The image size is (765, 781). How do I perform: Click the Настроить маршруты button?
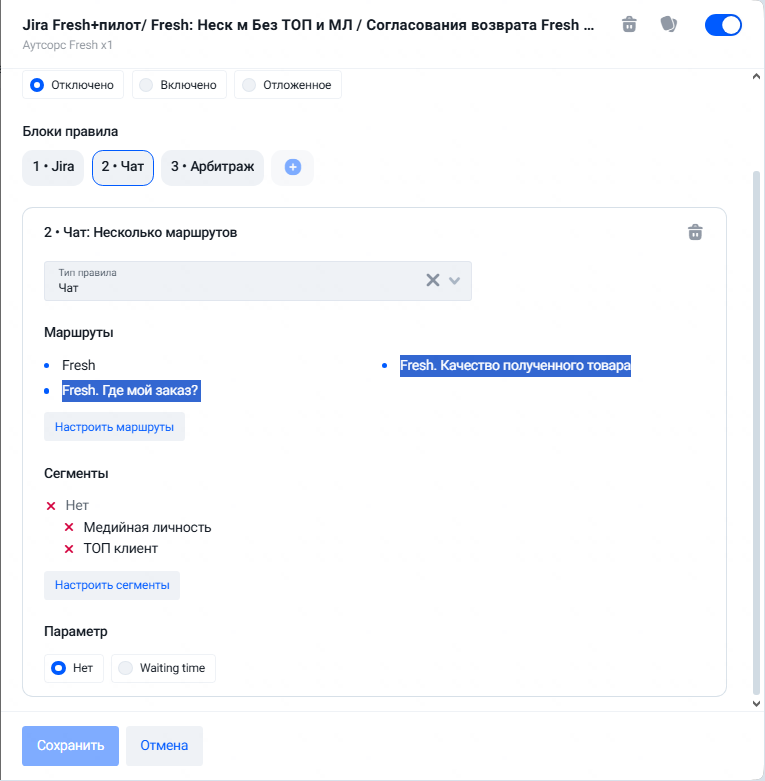[115, 427]
